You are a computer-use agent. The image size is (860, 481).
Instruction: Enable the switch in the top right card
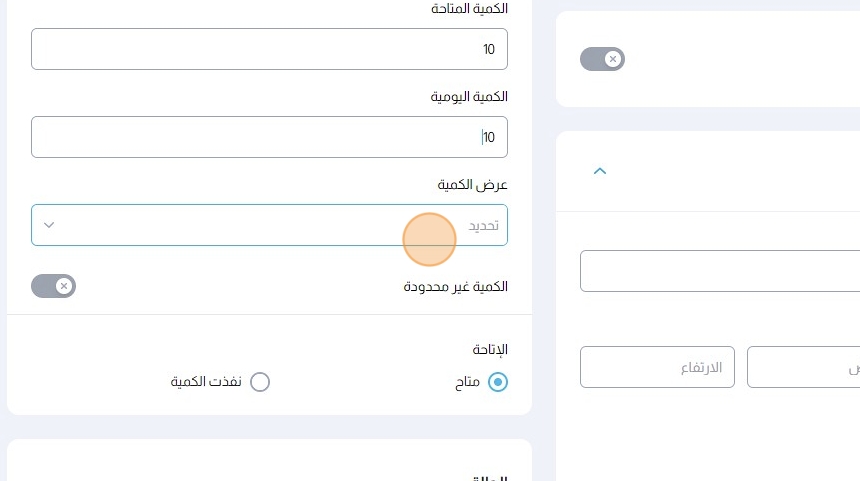(x=602, y=59)
